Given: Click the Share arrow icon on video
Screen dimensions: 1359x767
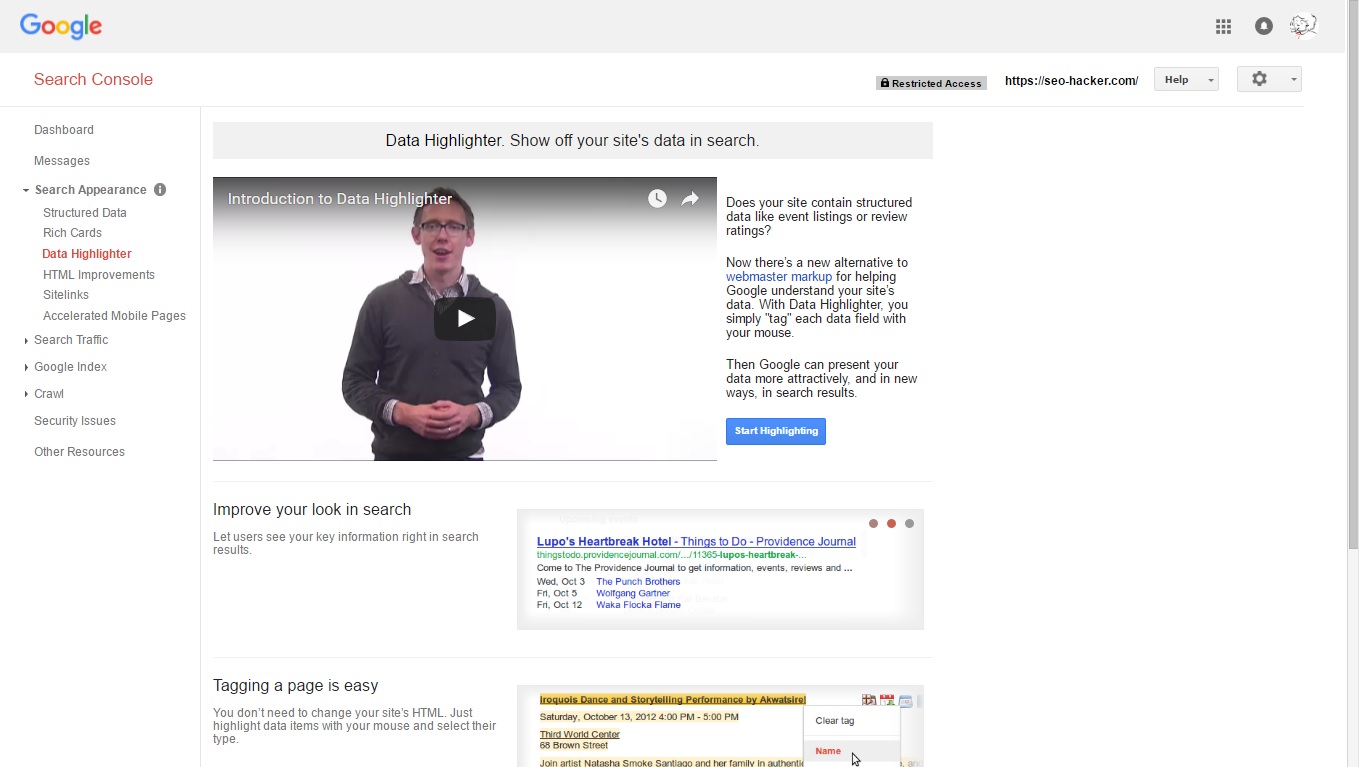Looking at the screenshot, I should 690,199.
